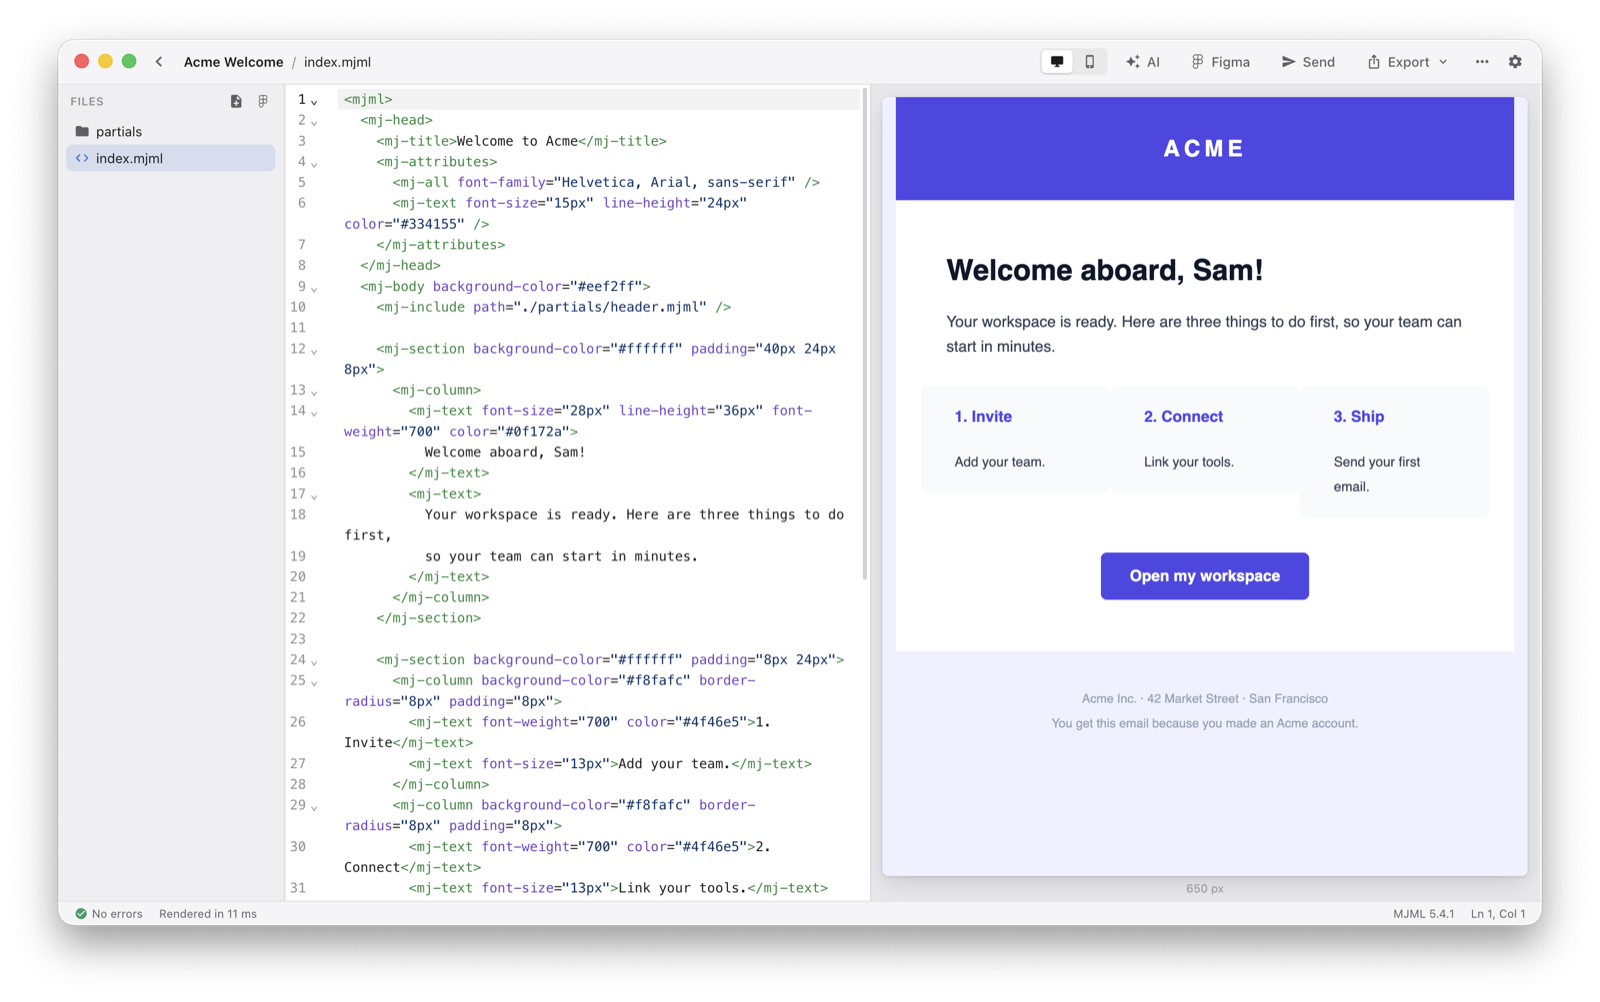The width and height of the screenshot is (1600, 1002).
Task: Click the index.mjml breadcrumb in title bar
Action: coord(337,62)
